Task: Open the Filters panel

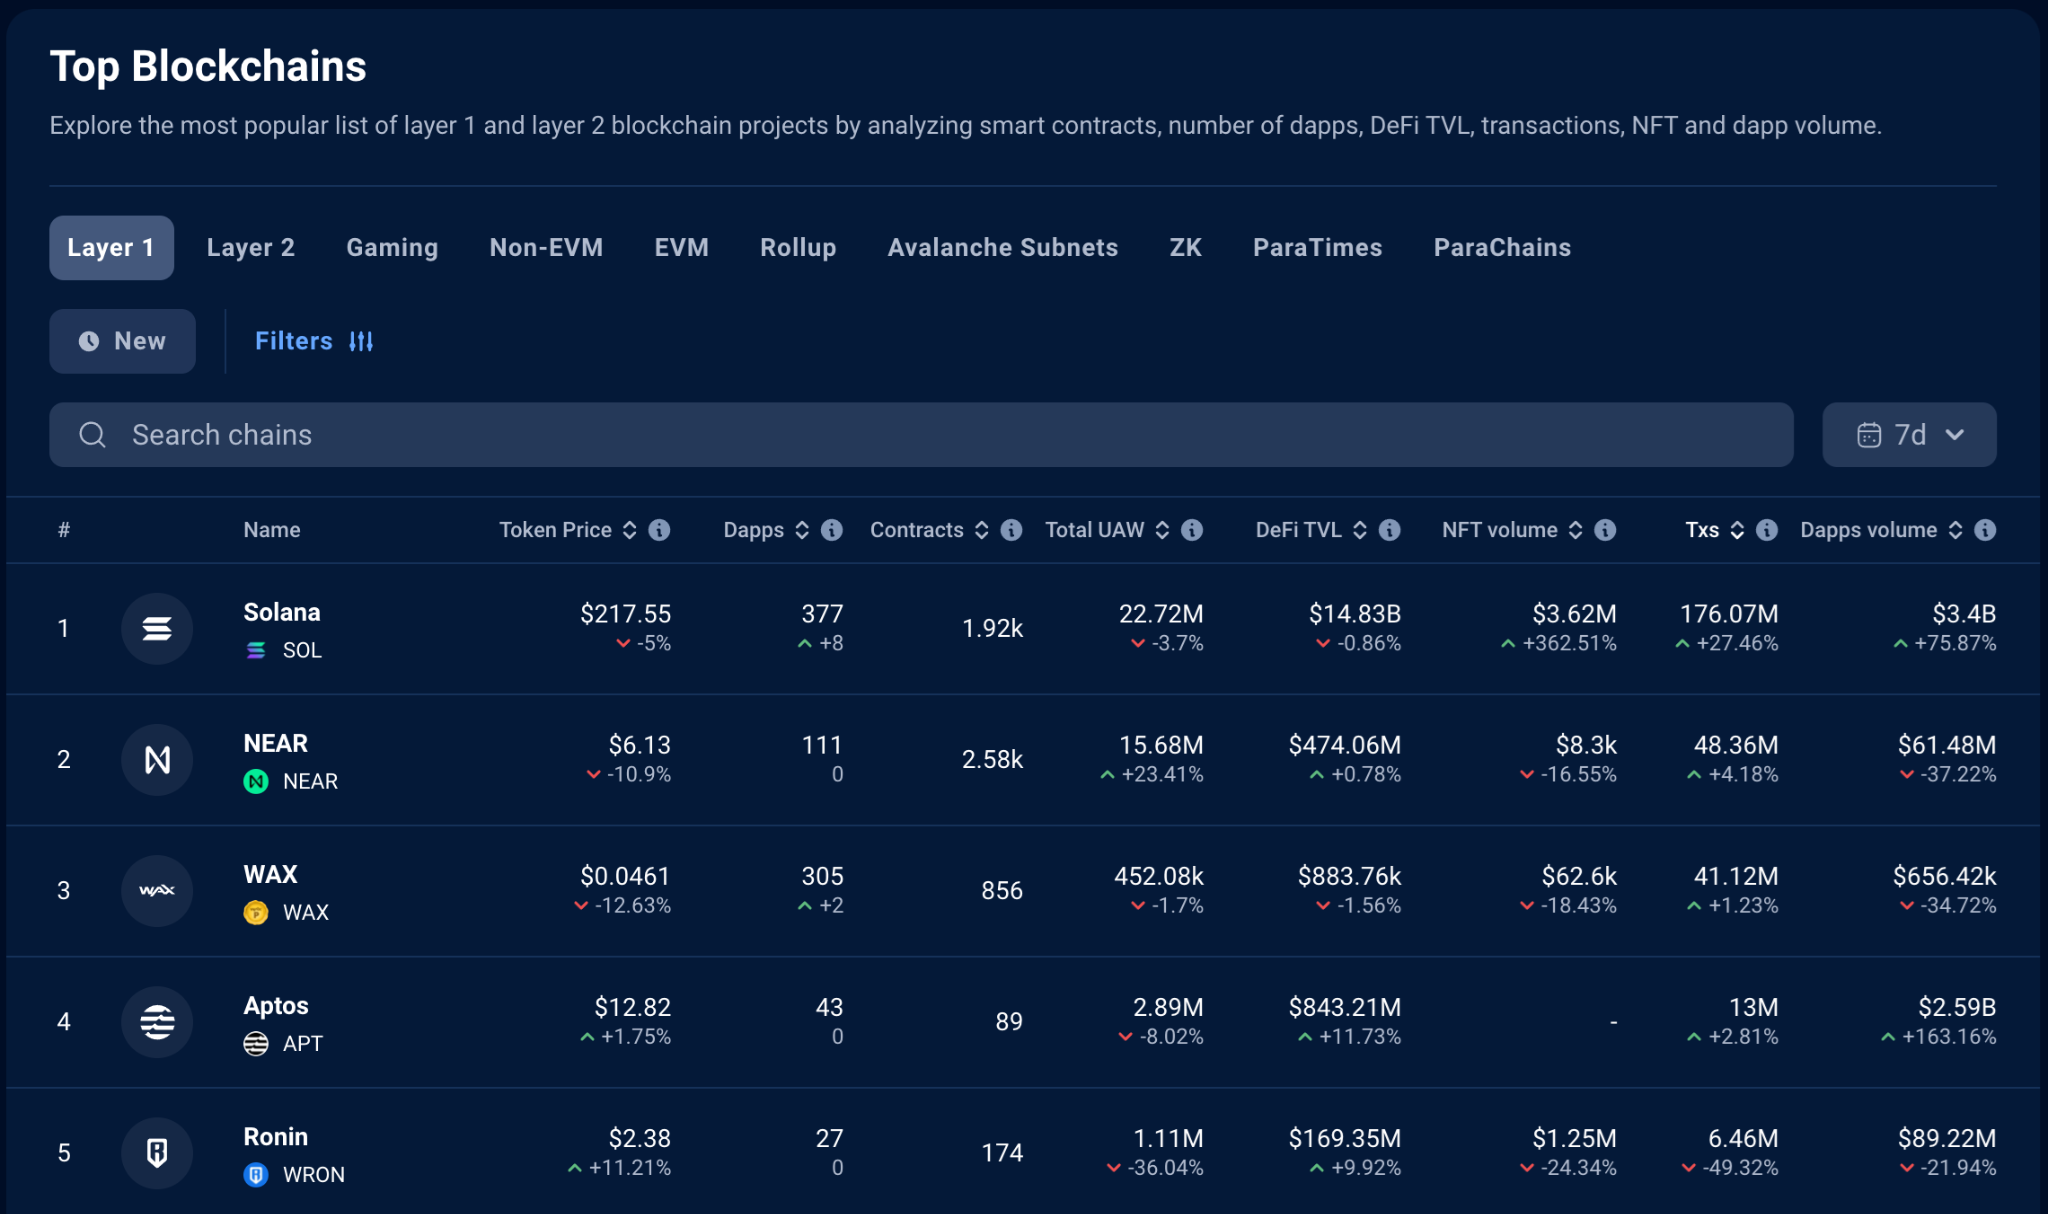Action: [314, 342]
